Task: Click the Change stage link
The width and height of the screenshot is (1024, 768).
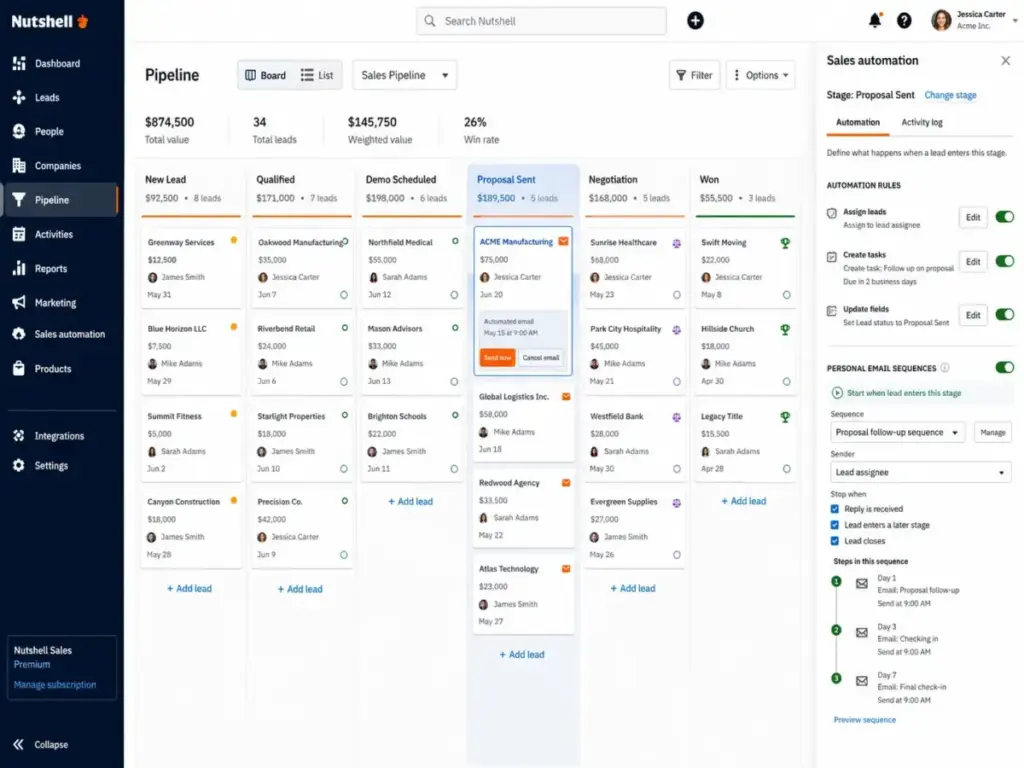Action: [x=950, y=95]
